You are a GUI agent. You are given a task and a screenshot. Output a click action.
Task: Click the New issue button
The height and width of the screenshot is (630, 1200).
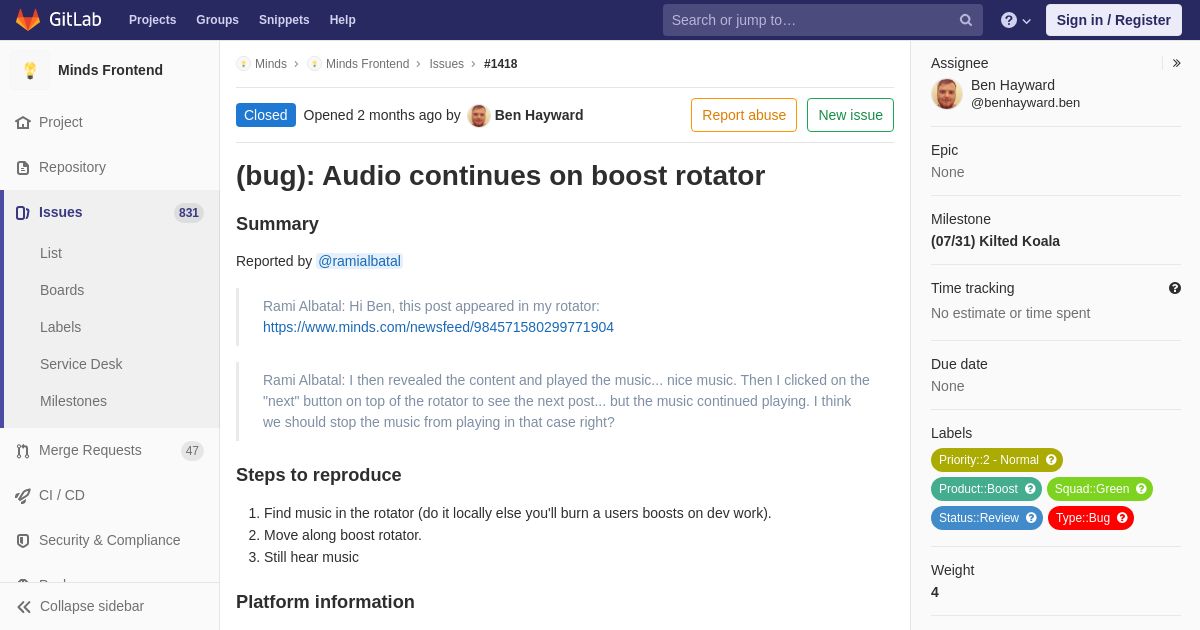(850, 115)
